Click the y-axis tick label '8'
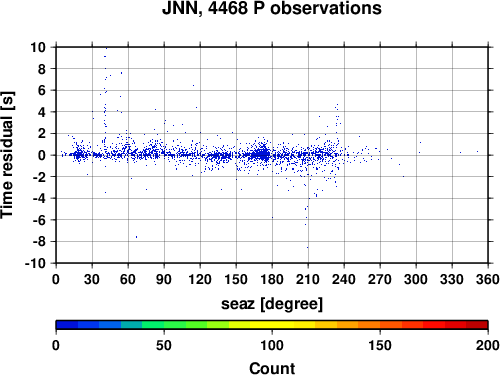The width and height of the screenshot is (500, 375). pos(41,69)
